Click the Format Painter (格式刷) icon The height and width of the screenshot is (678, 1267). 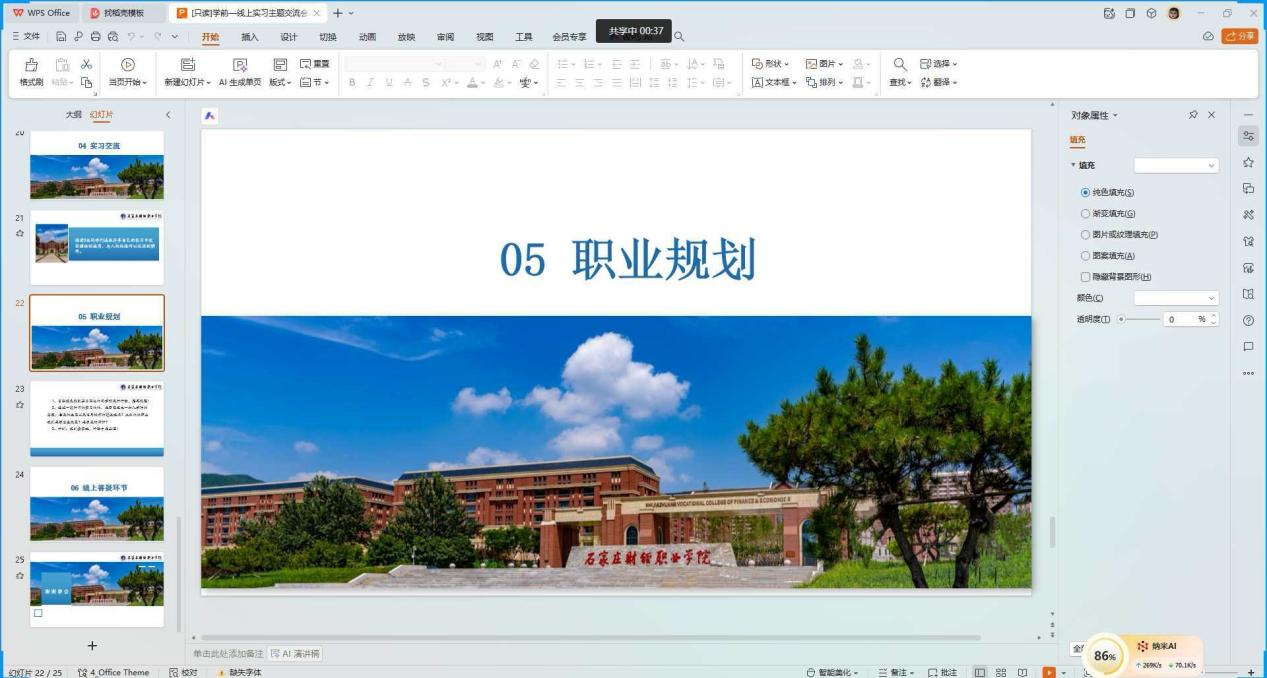(x=31, y=65)
